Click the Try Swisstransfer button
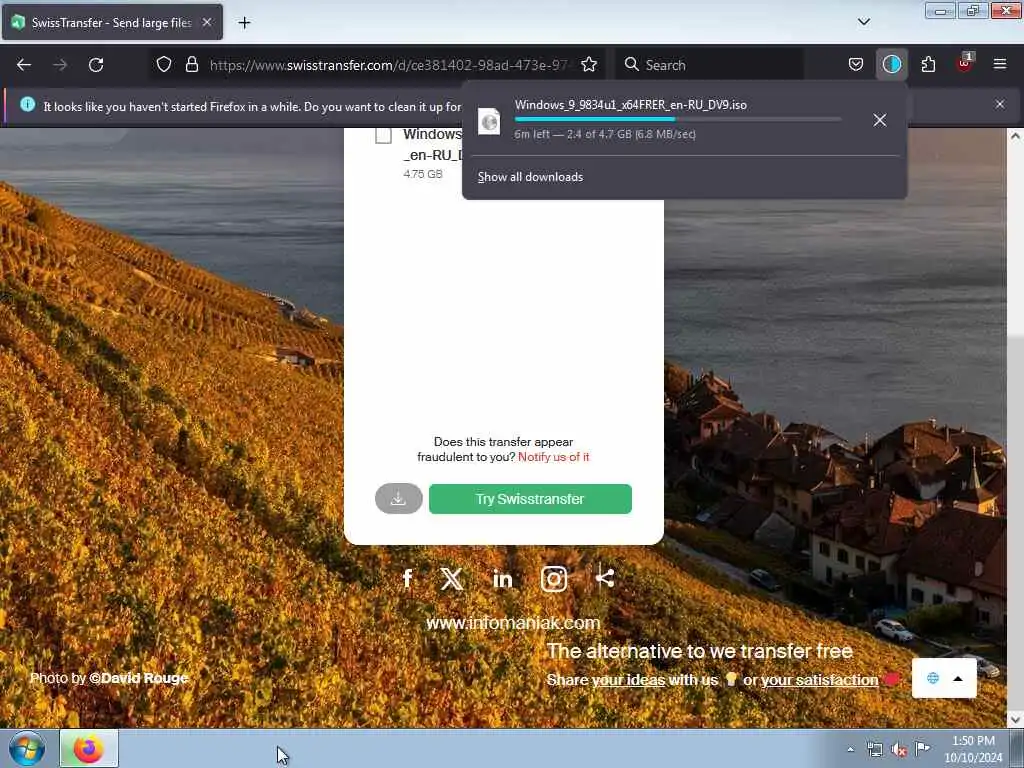 coord(530,499)
